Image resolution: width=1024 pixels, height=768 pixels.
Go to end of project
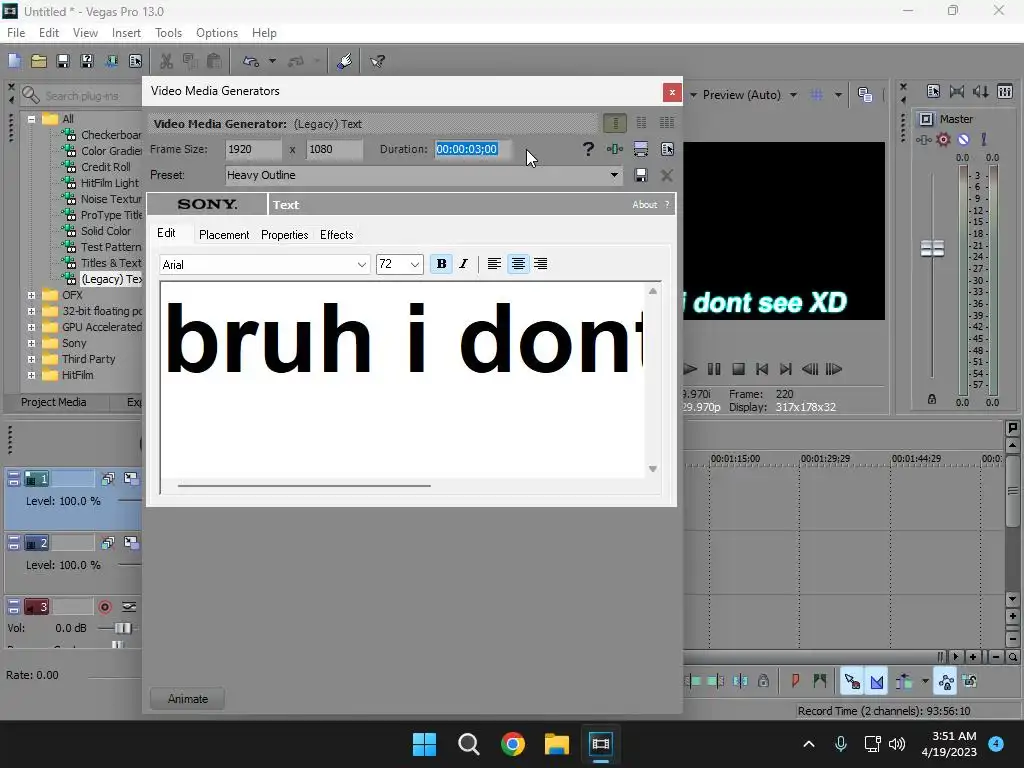786,369
